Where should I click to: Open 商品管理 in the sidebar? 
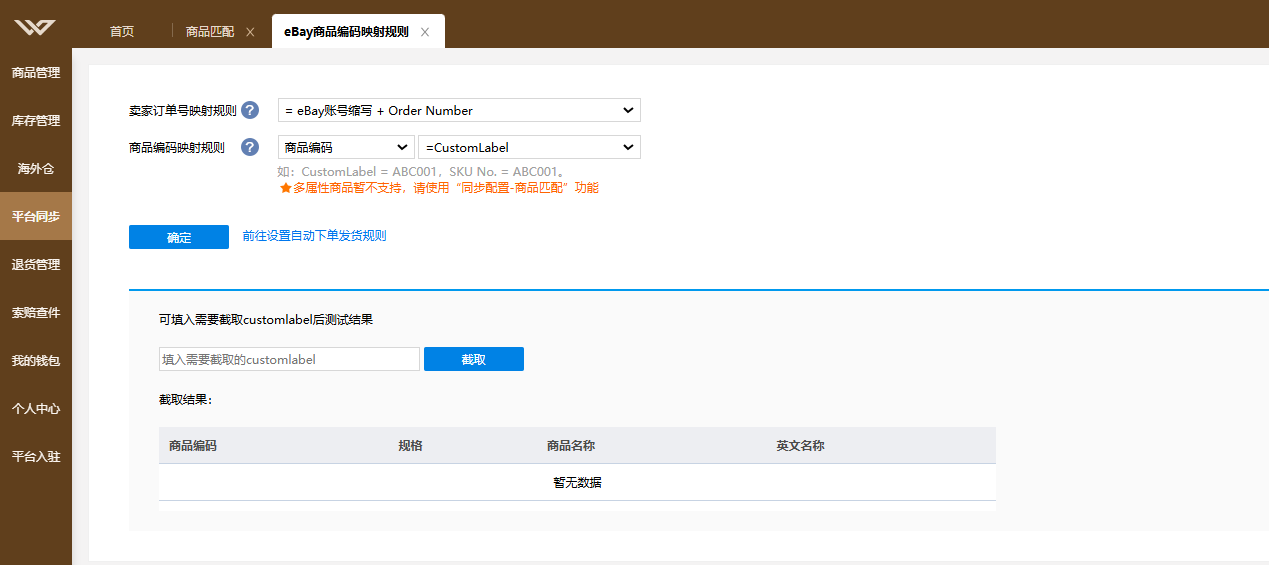click(36, 72)
